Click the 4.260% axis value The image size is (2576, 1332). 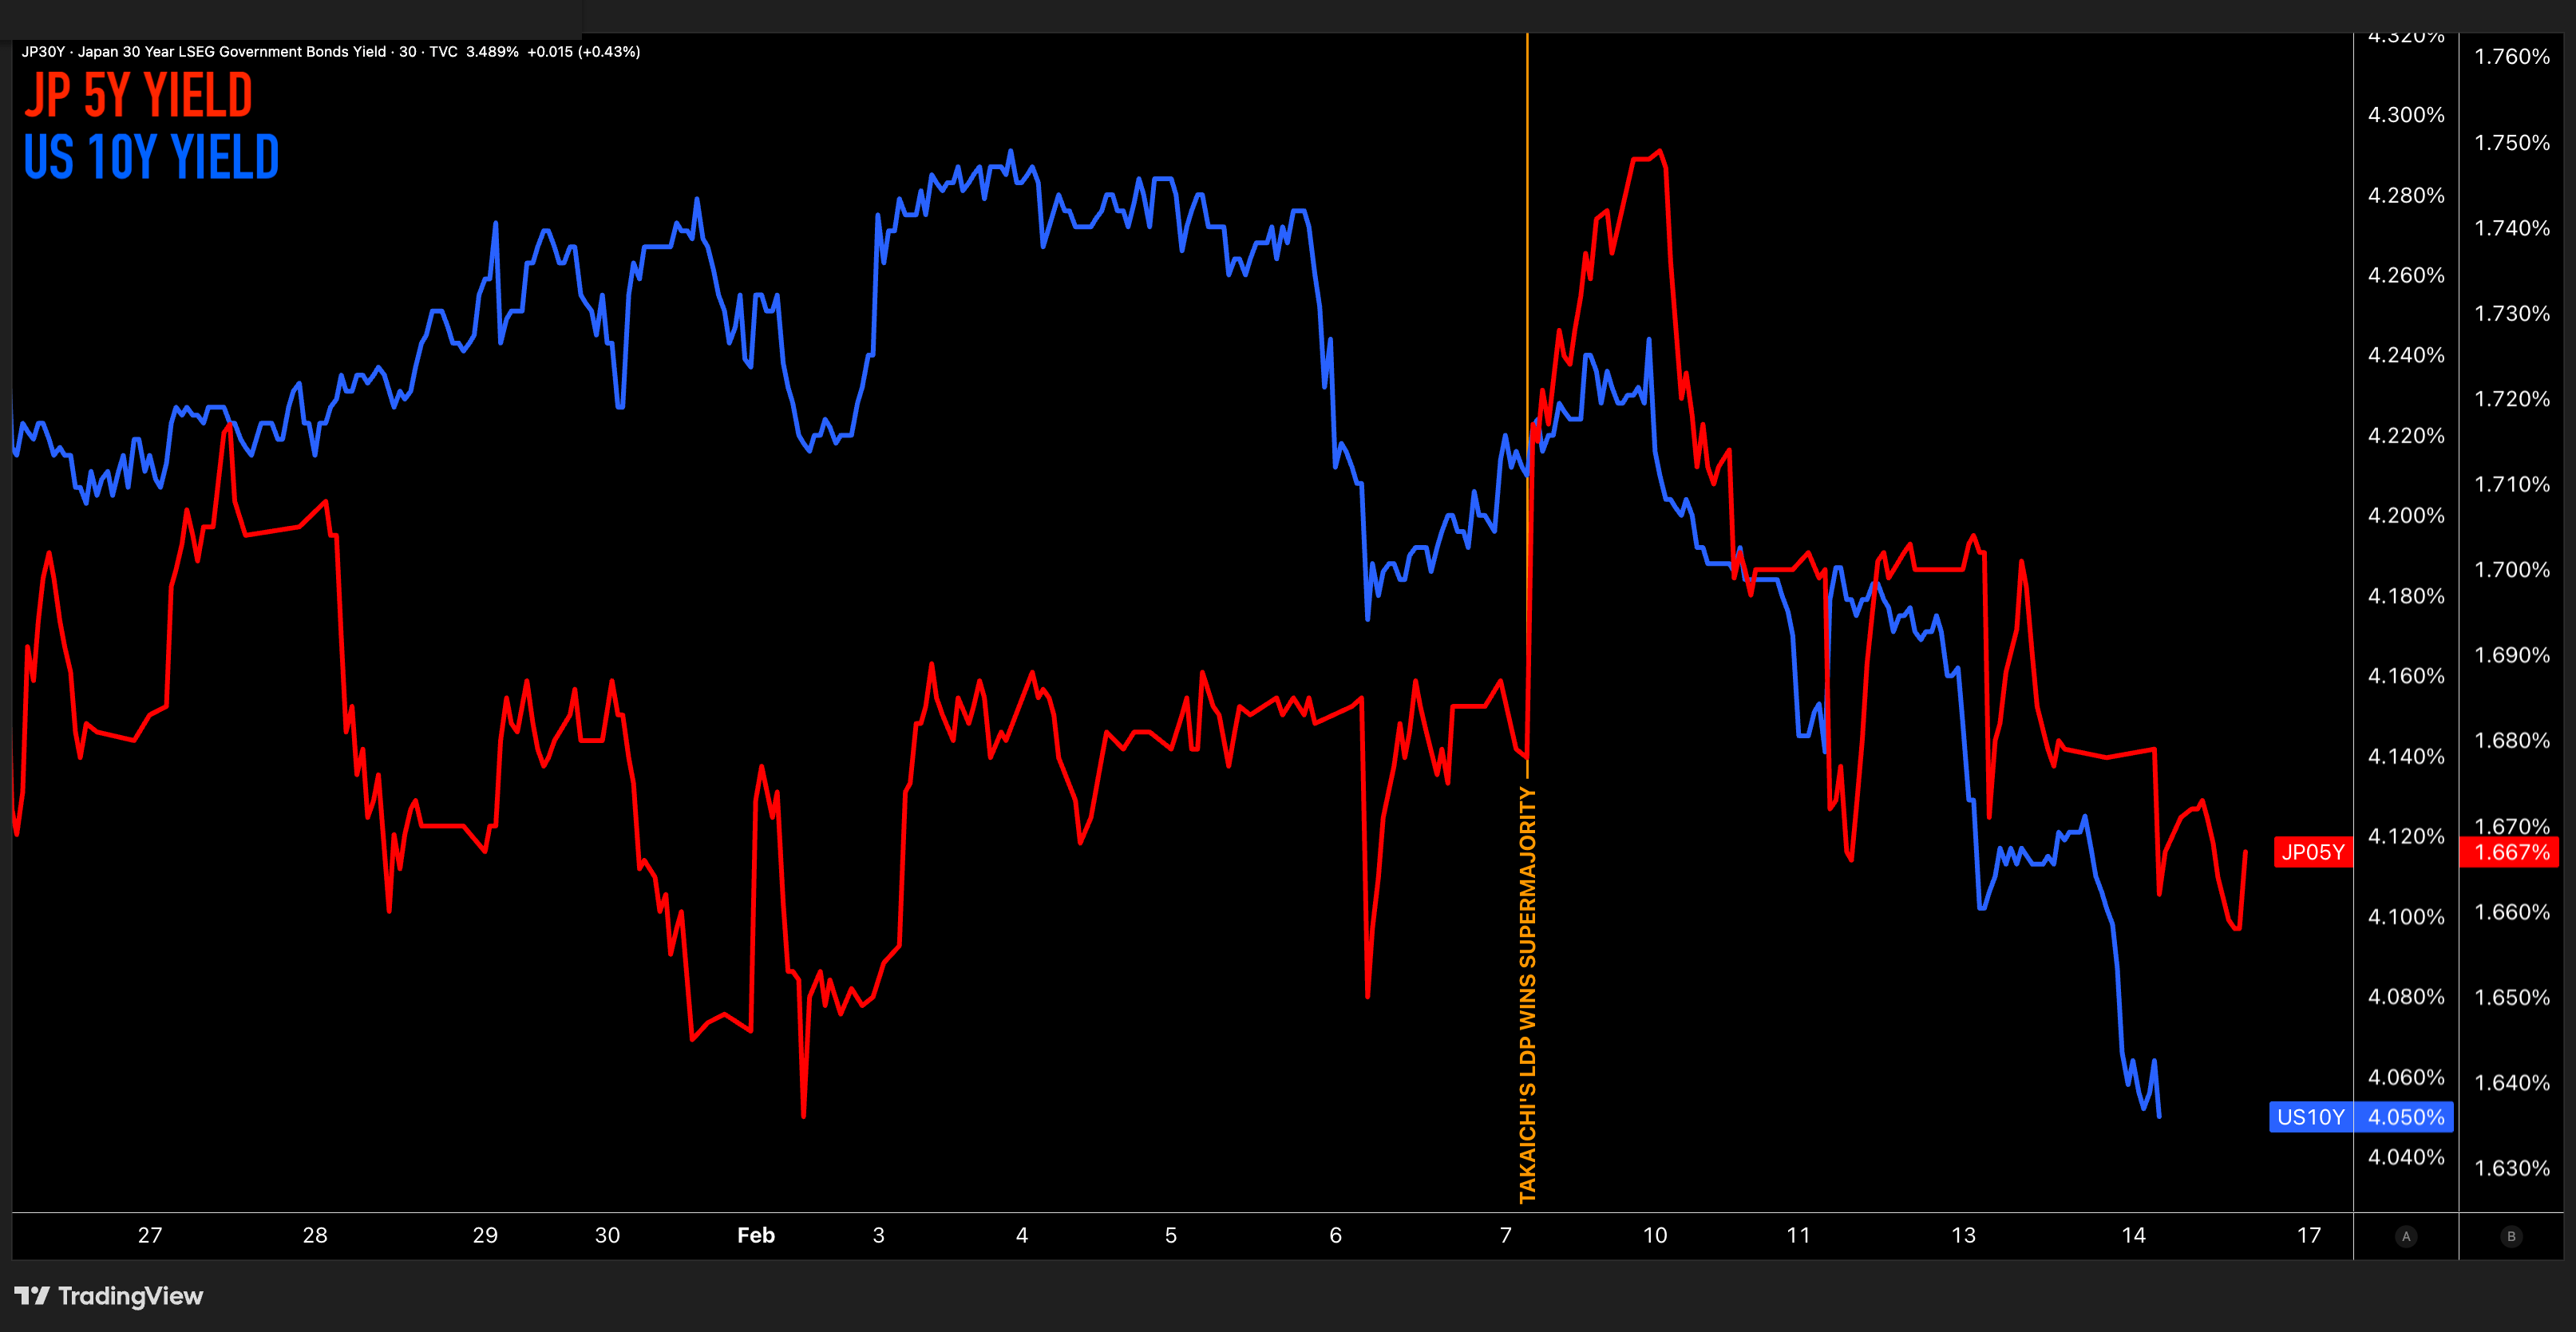click(2406, 275)
